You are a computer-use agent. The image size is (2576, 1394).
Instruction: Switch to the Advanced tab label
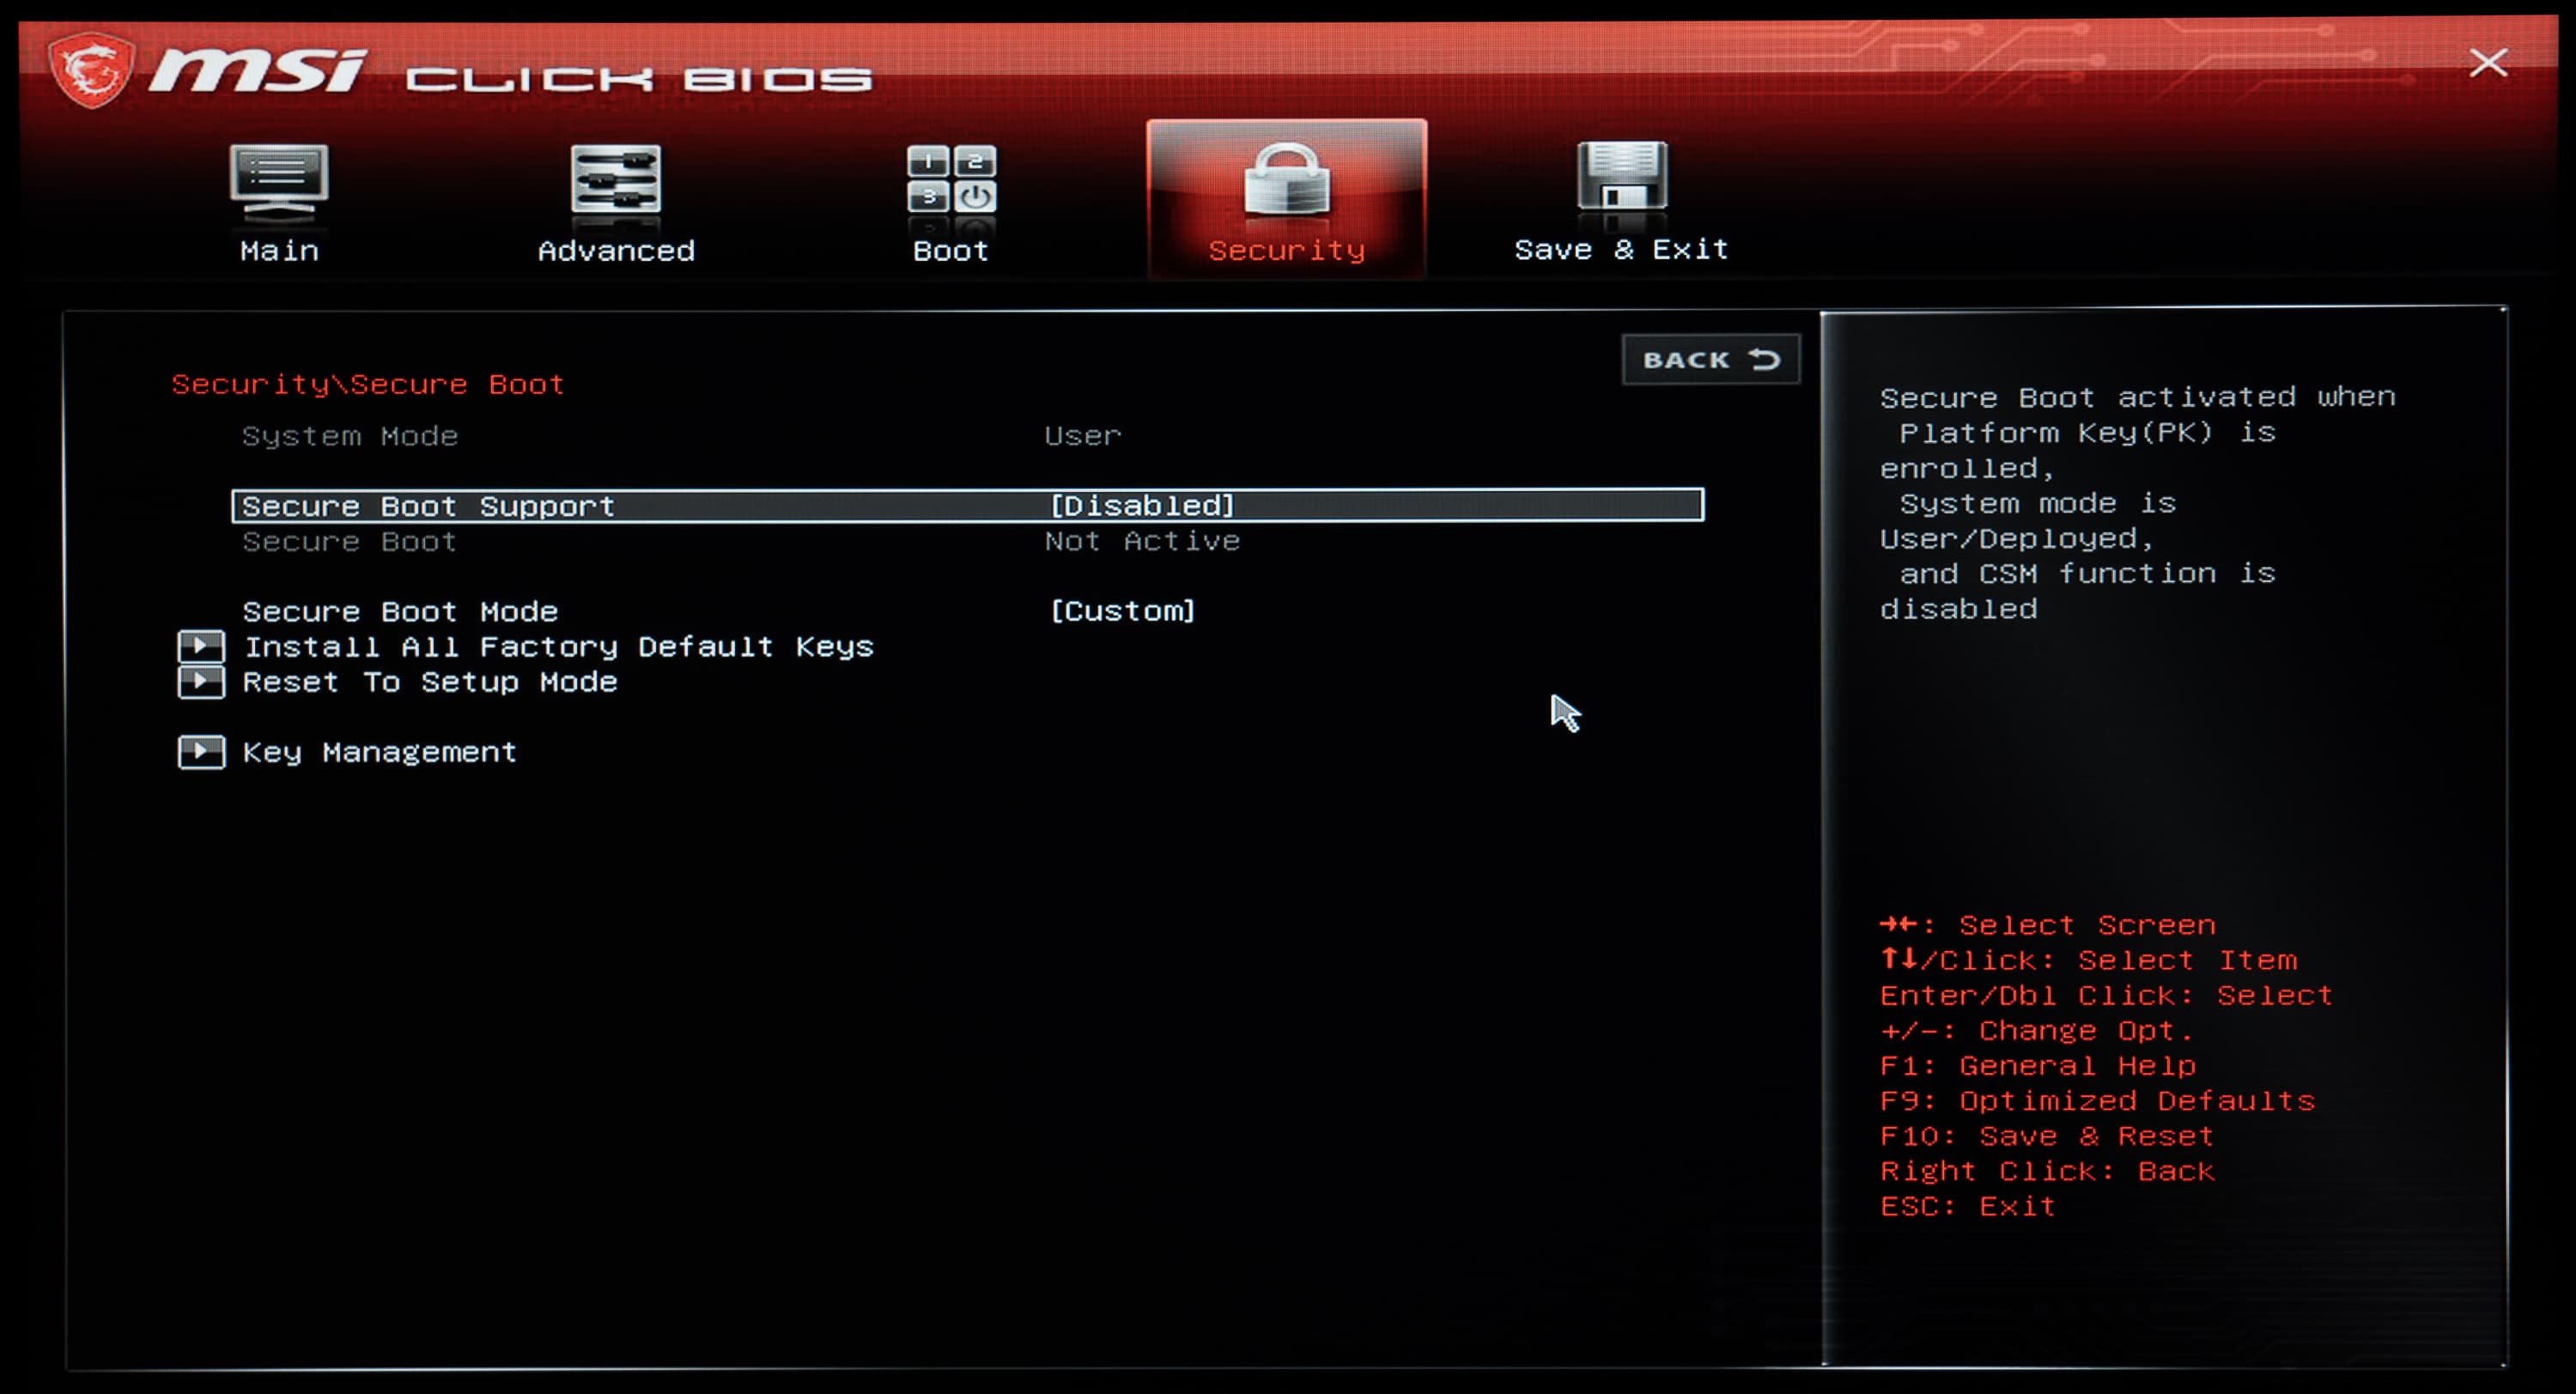tap(616, 251)
